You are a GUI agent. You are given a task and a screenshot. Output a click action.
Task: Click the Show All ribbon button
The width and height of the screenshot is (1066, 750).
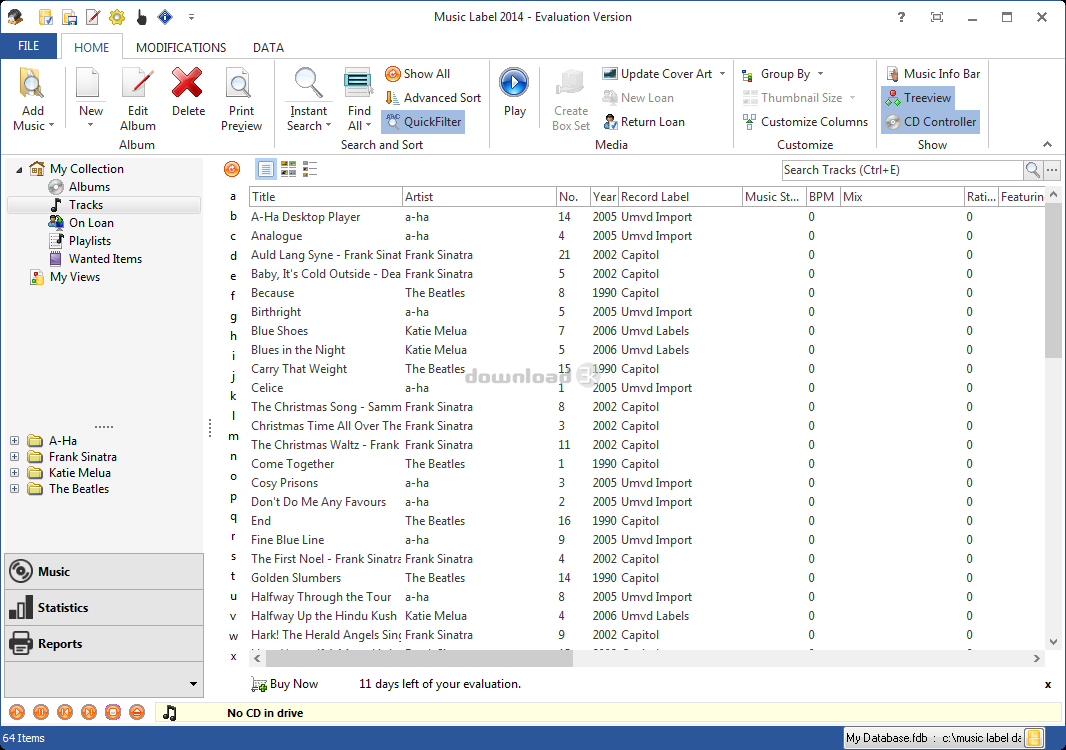pos(417,73)
